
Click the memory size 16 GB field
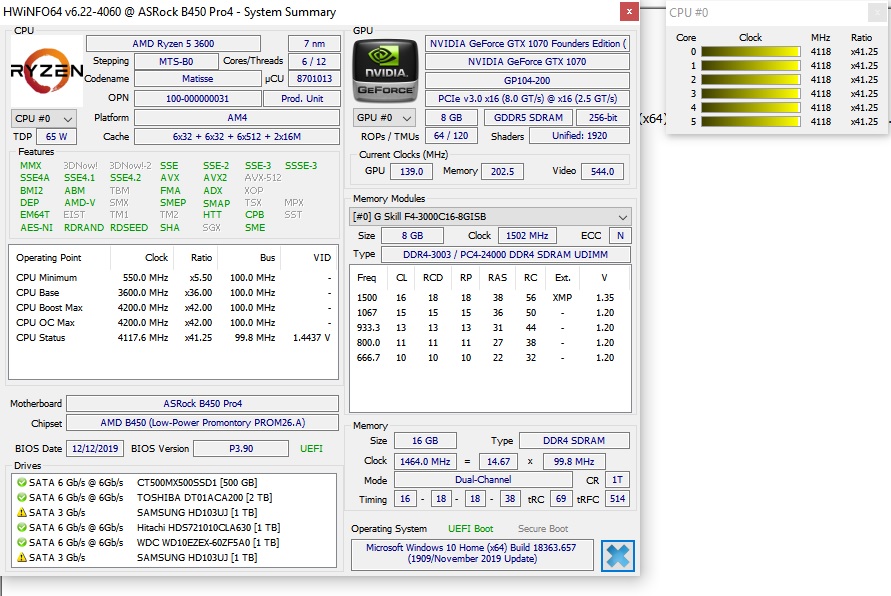point(425,440)
